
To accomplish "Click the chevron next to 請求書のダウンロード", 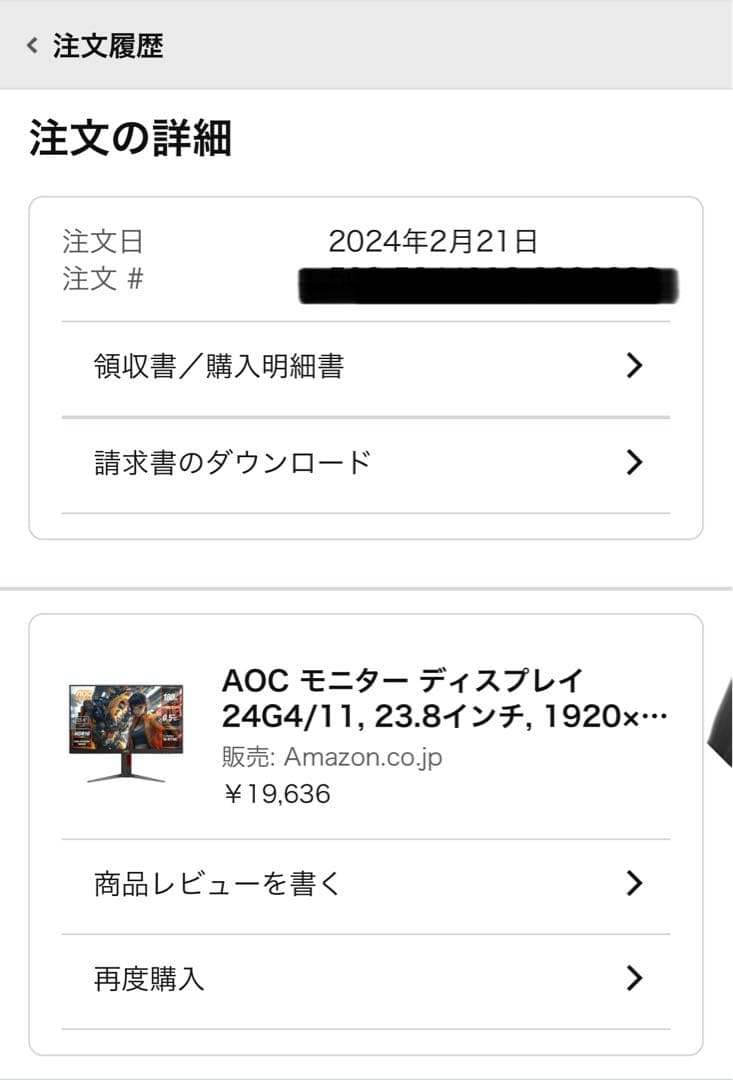I will point(633,462).
